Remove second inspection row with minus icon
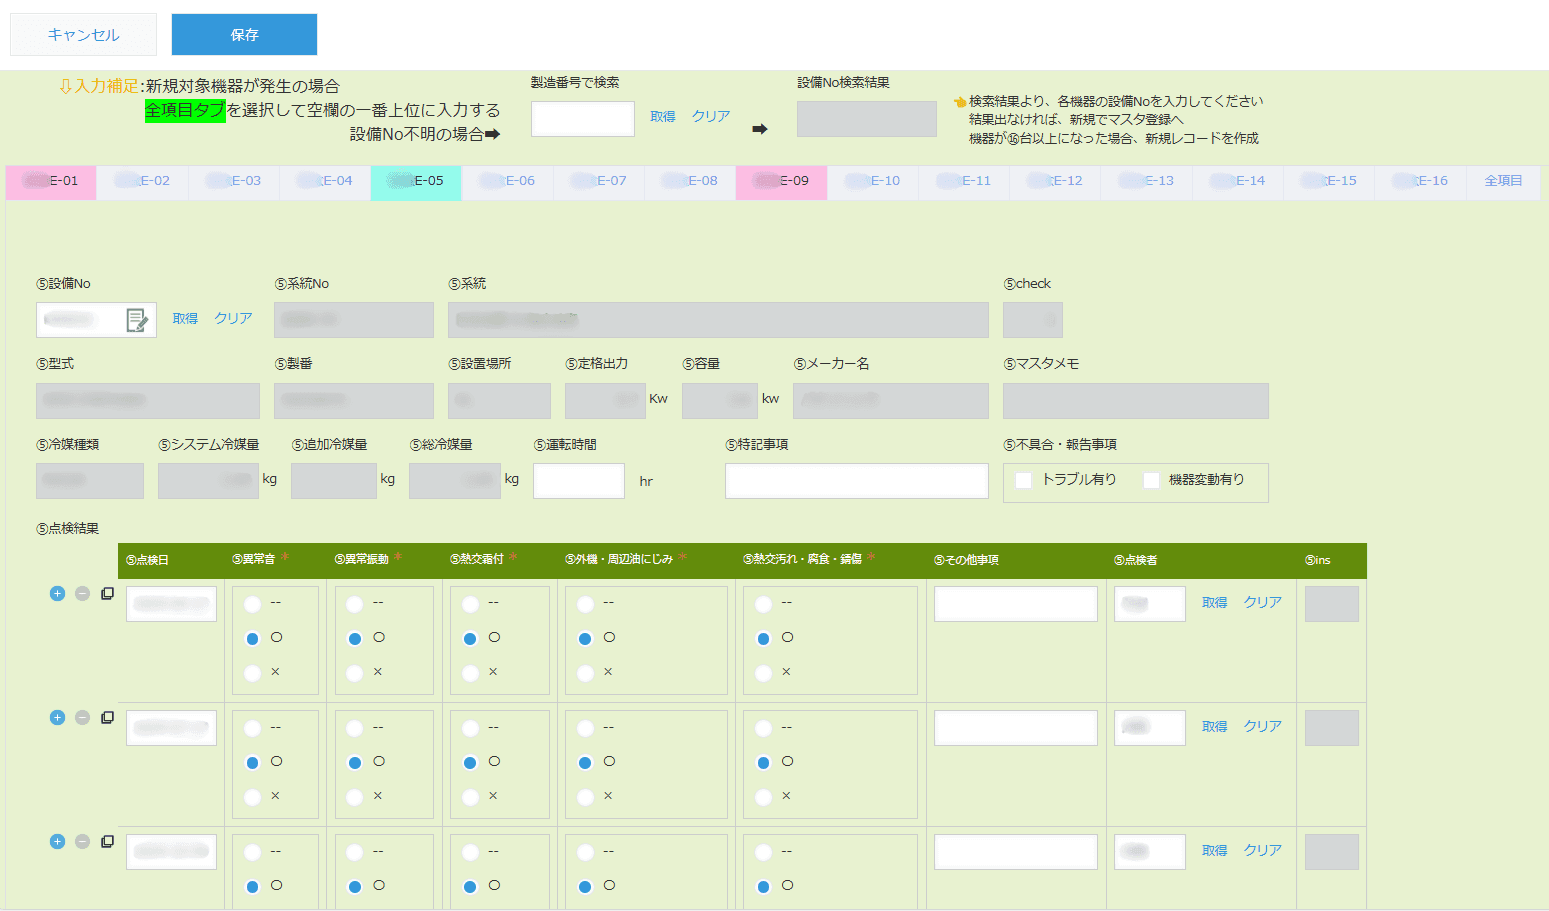This screenshot has height=911, width=1549. (83, 717)
